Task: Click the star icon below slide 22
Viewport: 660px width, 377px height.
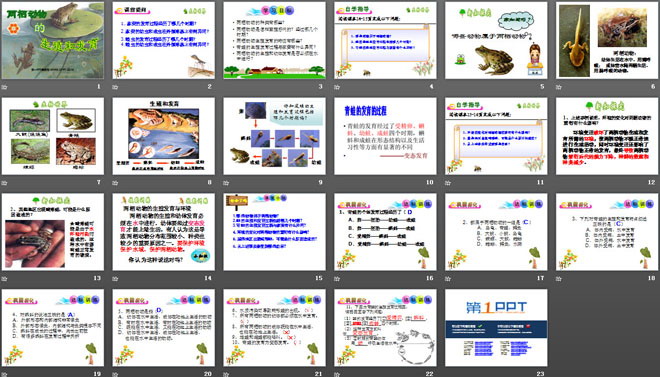Action: [x=337, y=374]
